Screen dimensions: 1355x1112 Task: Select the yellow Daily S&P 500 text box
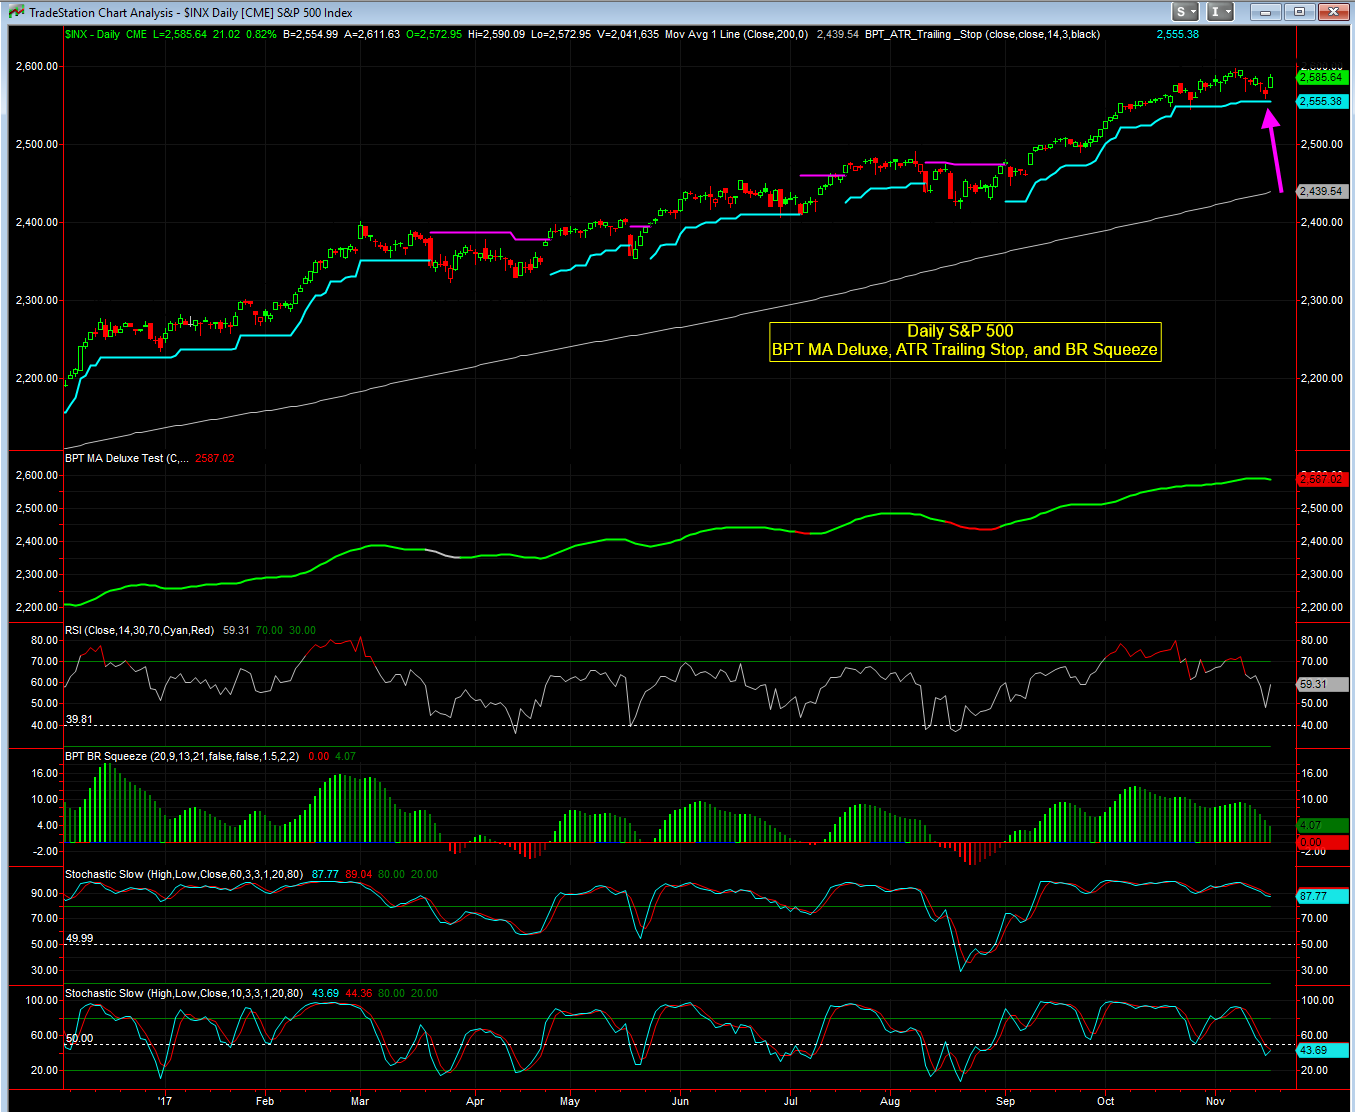[x=964, y=341]
